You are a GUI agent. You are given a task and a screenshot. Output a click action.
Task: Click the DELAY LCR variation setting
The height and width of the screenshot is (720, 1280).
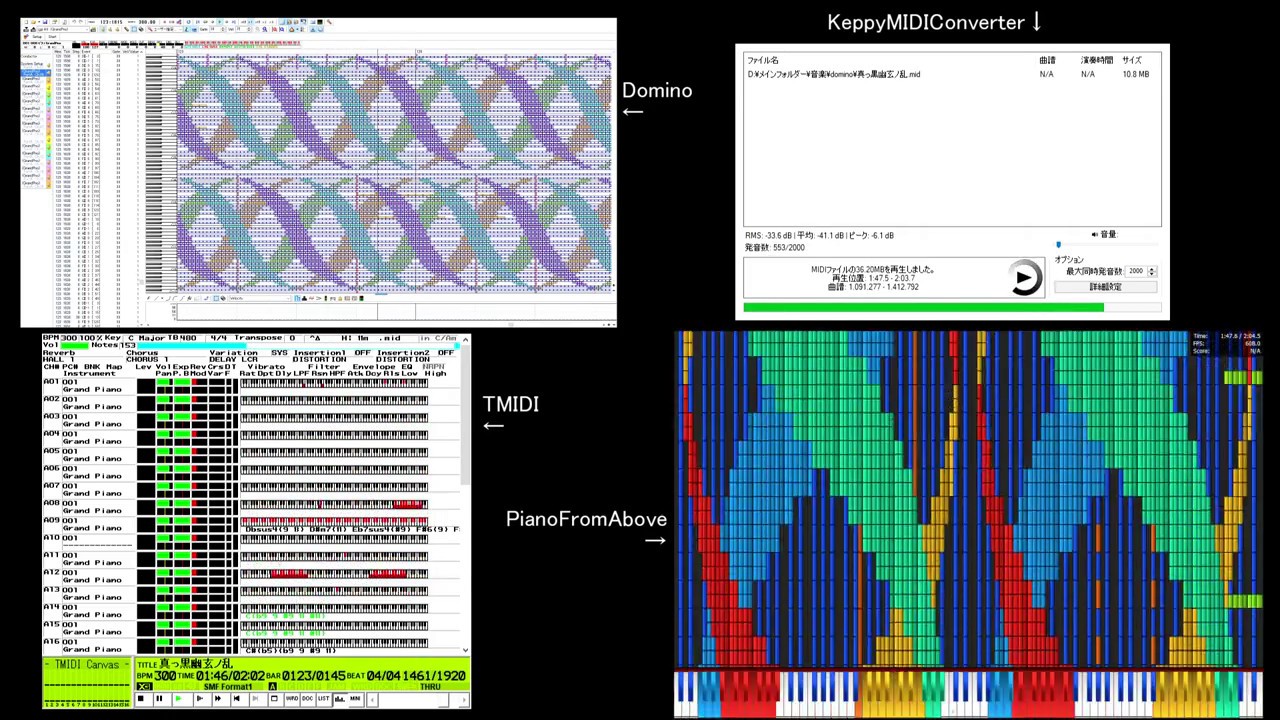pyautogui.click(x=234, y=360)
